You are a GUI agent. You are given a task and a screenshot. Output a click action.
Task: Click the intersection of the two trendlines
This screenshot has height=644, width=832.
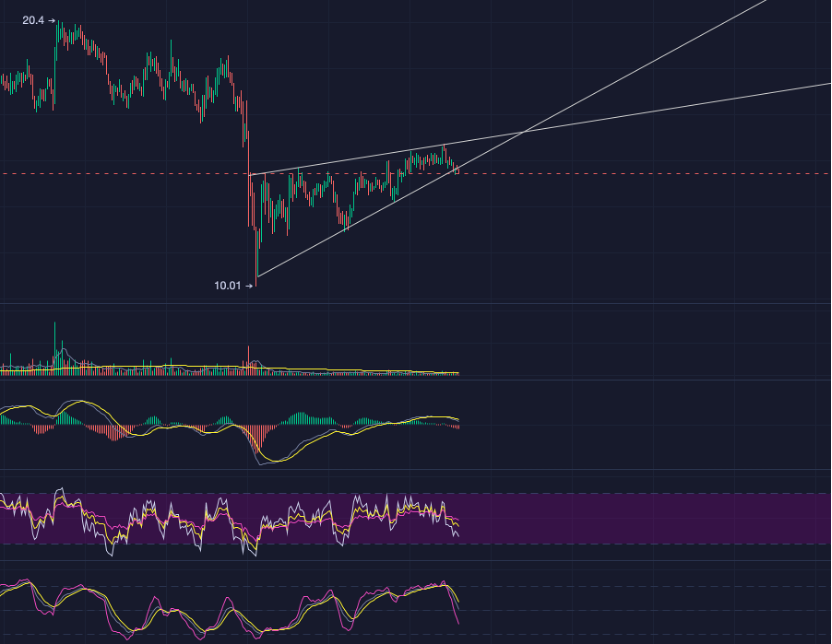pos(524,131)
